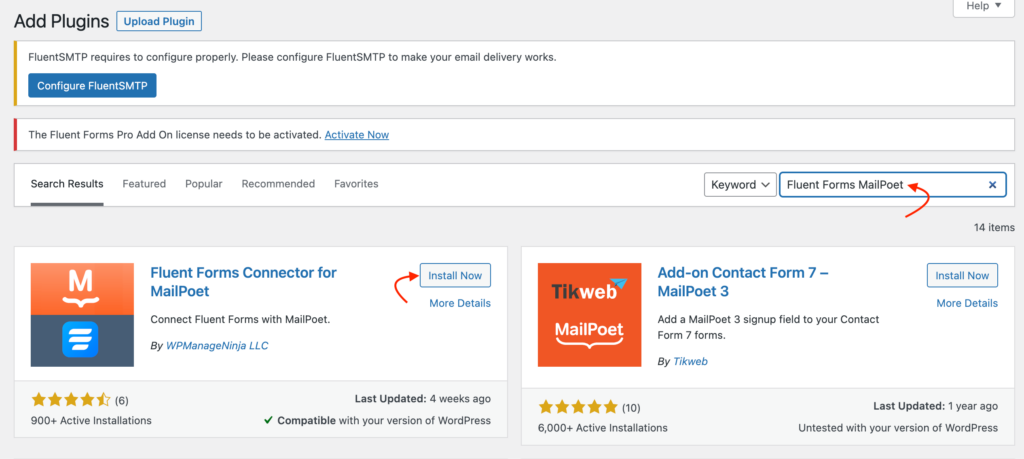This screenshot has height=459, width=1024.
Task: Click "Last Updated: 4 weeks ago" text
Action: coord(423,398)
